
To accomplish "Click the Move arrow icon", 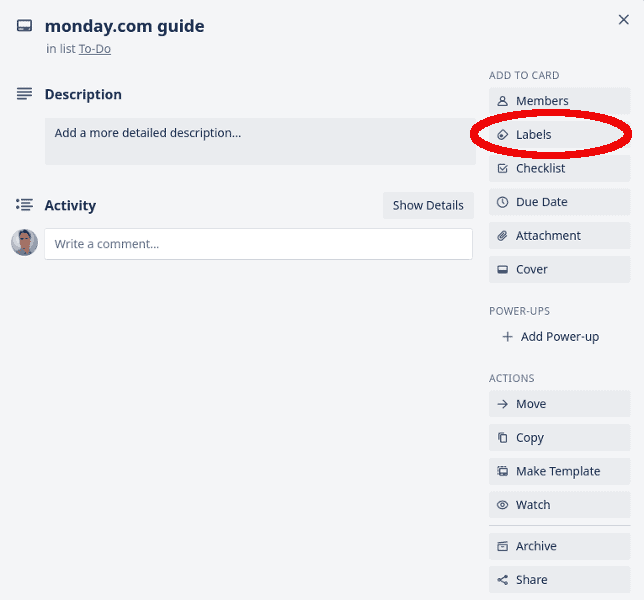I will point(503,404).
